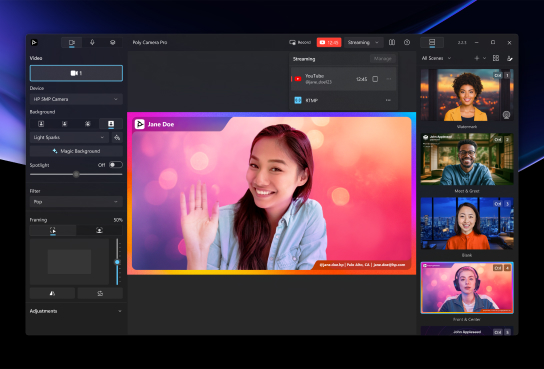Open the split compare view icon
Screen dimensions: 544x369
[x=392, y=42]
